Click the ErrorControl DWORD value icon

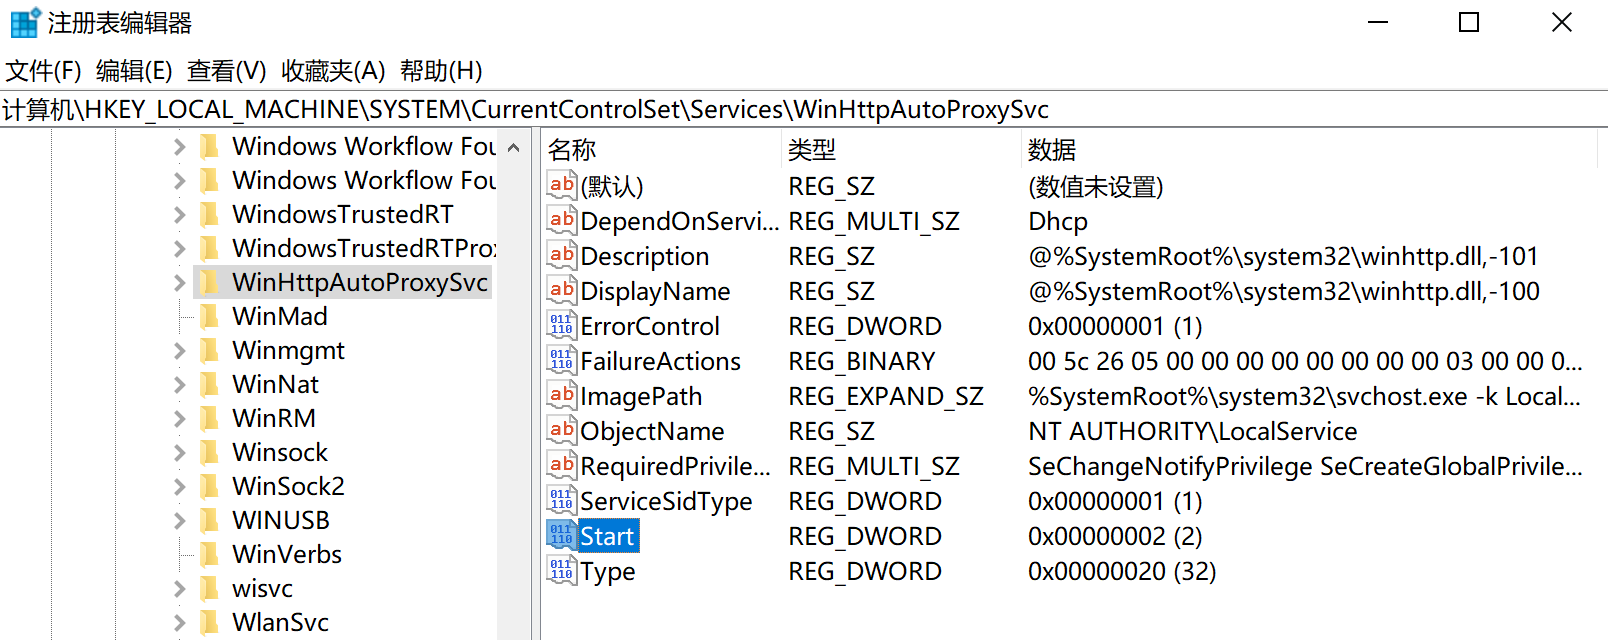pos(561,326)
